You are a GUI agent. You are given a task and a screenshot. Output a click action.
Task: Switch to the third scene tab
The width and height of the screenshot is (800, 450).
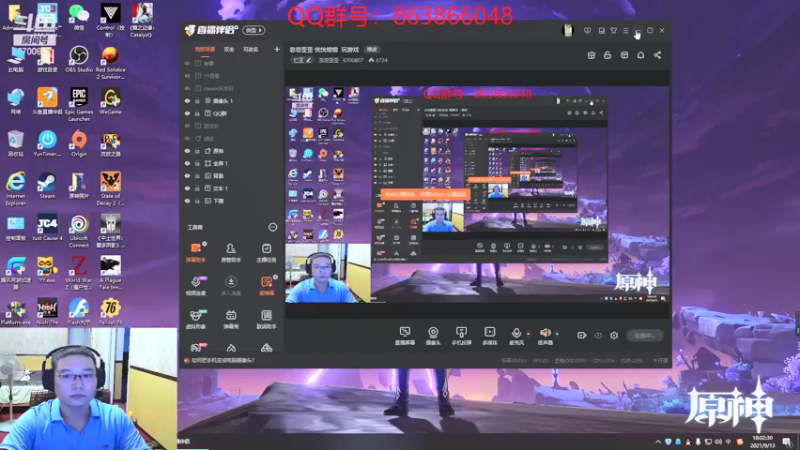tap(251, 49)
